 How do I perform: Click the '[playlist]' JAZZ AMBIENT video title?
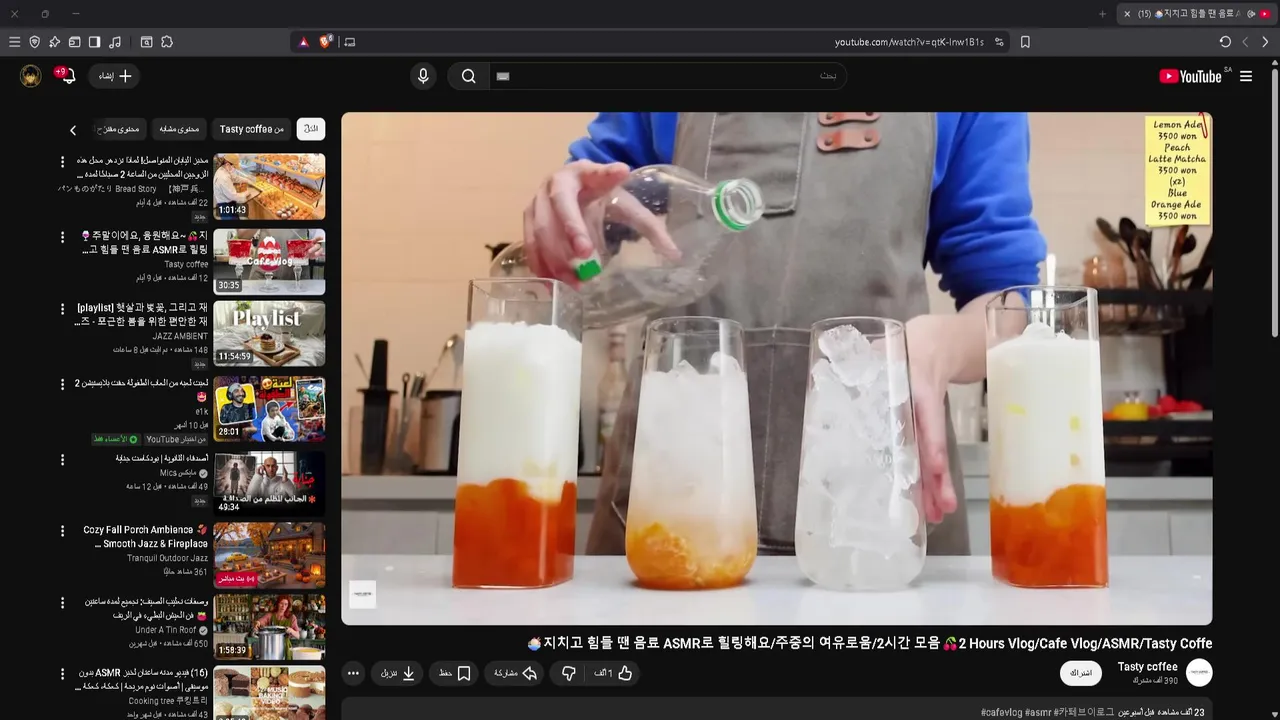[141, 315]
